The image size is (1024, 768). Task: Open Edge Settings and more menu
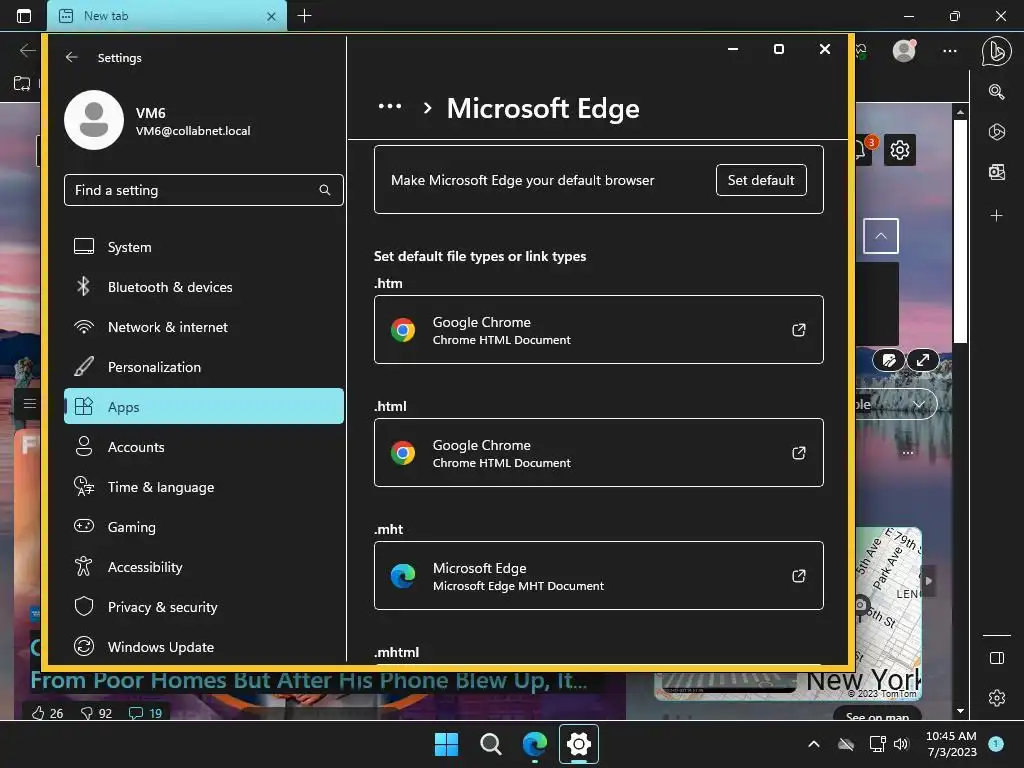pos(950,50)
